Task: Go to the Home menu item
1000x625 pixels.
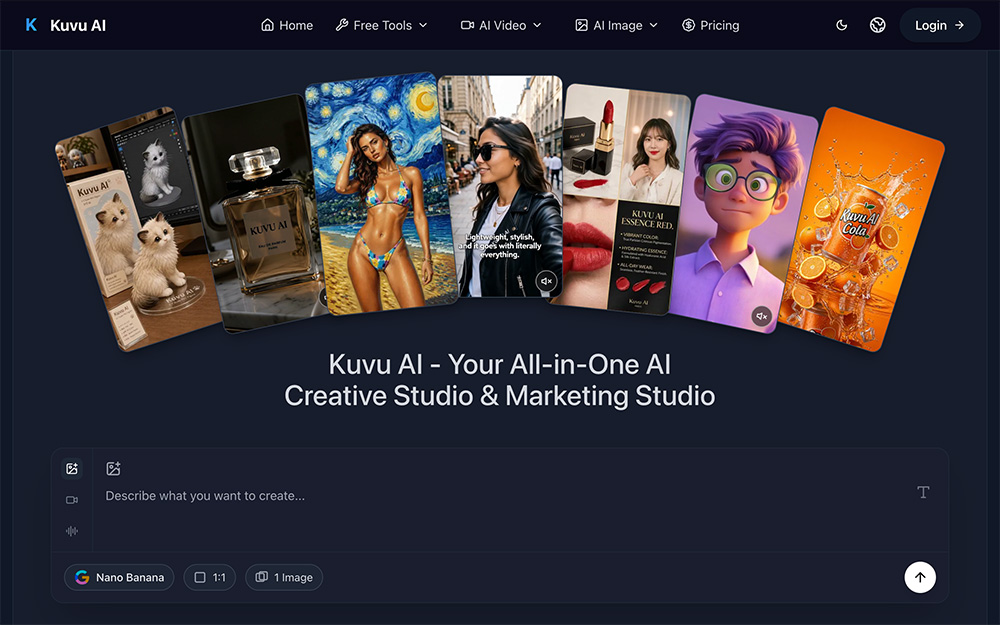Action: point(287,26)
